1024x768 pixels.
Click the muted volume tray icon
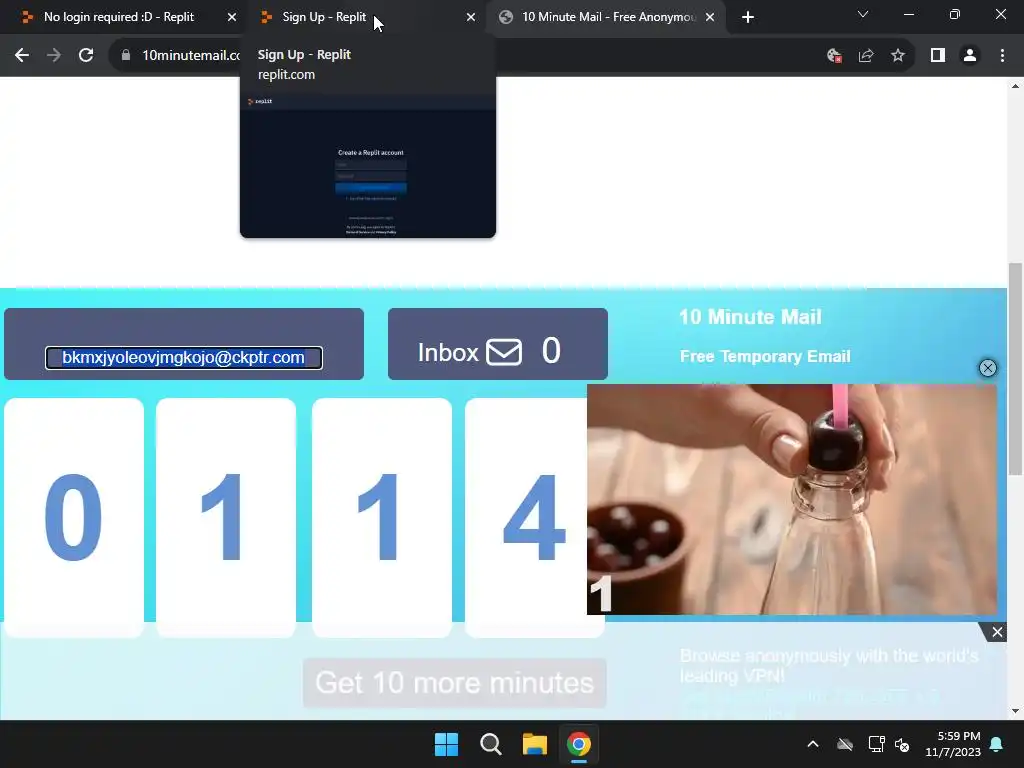point(903,744)
